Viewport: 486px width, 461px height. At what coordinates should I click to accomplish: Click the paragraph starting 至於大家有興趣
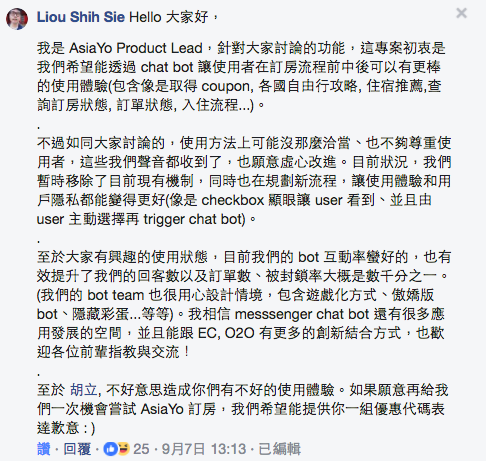244,304
